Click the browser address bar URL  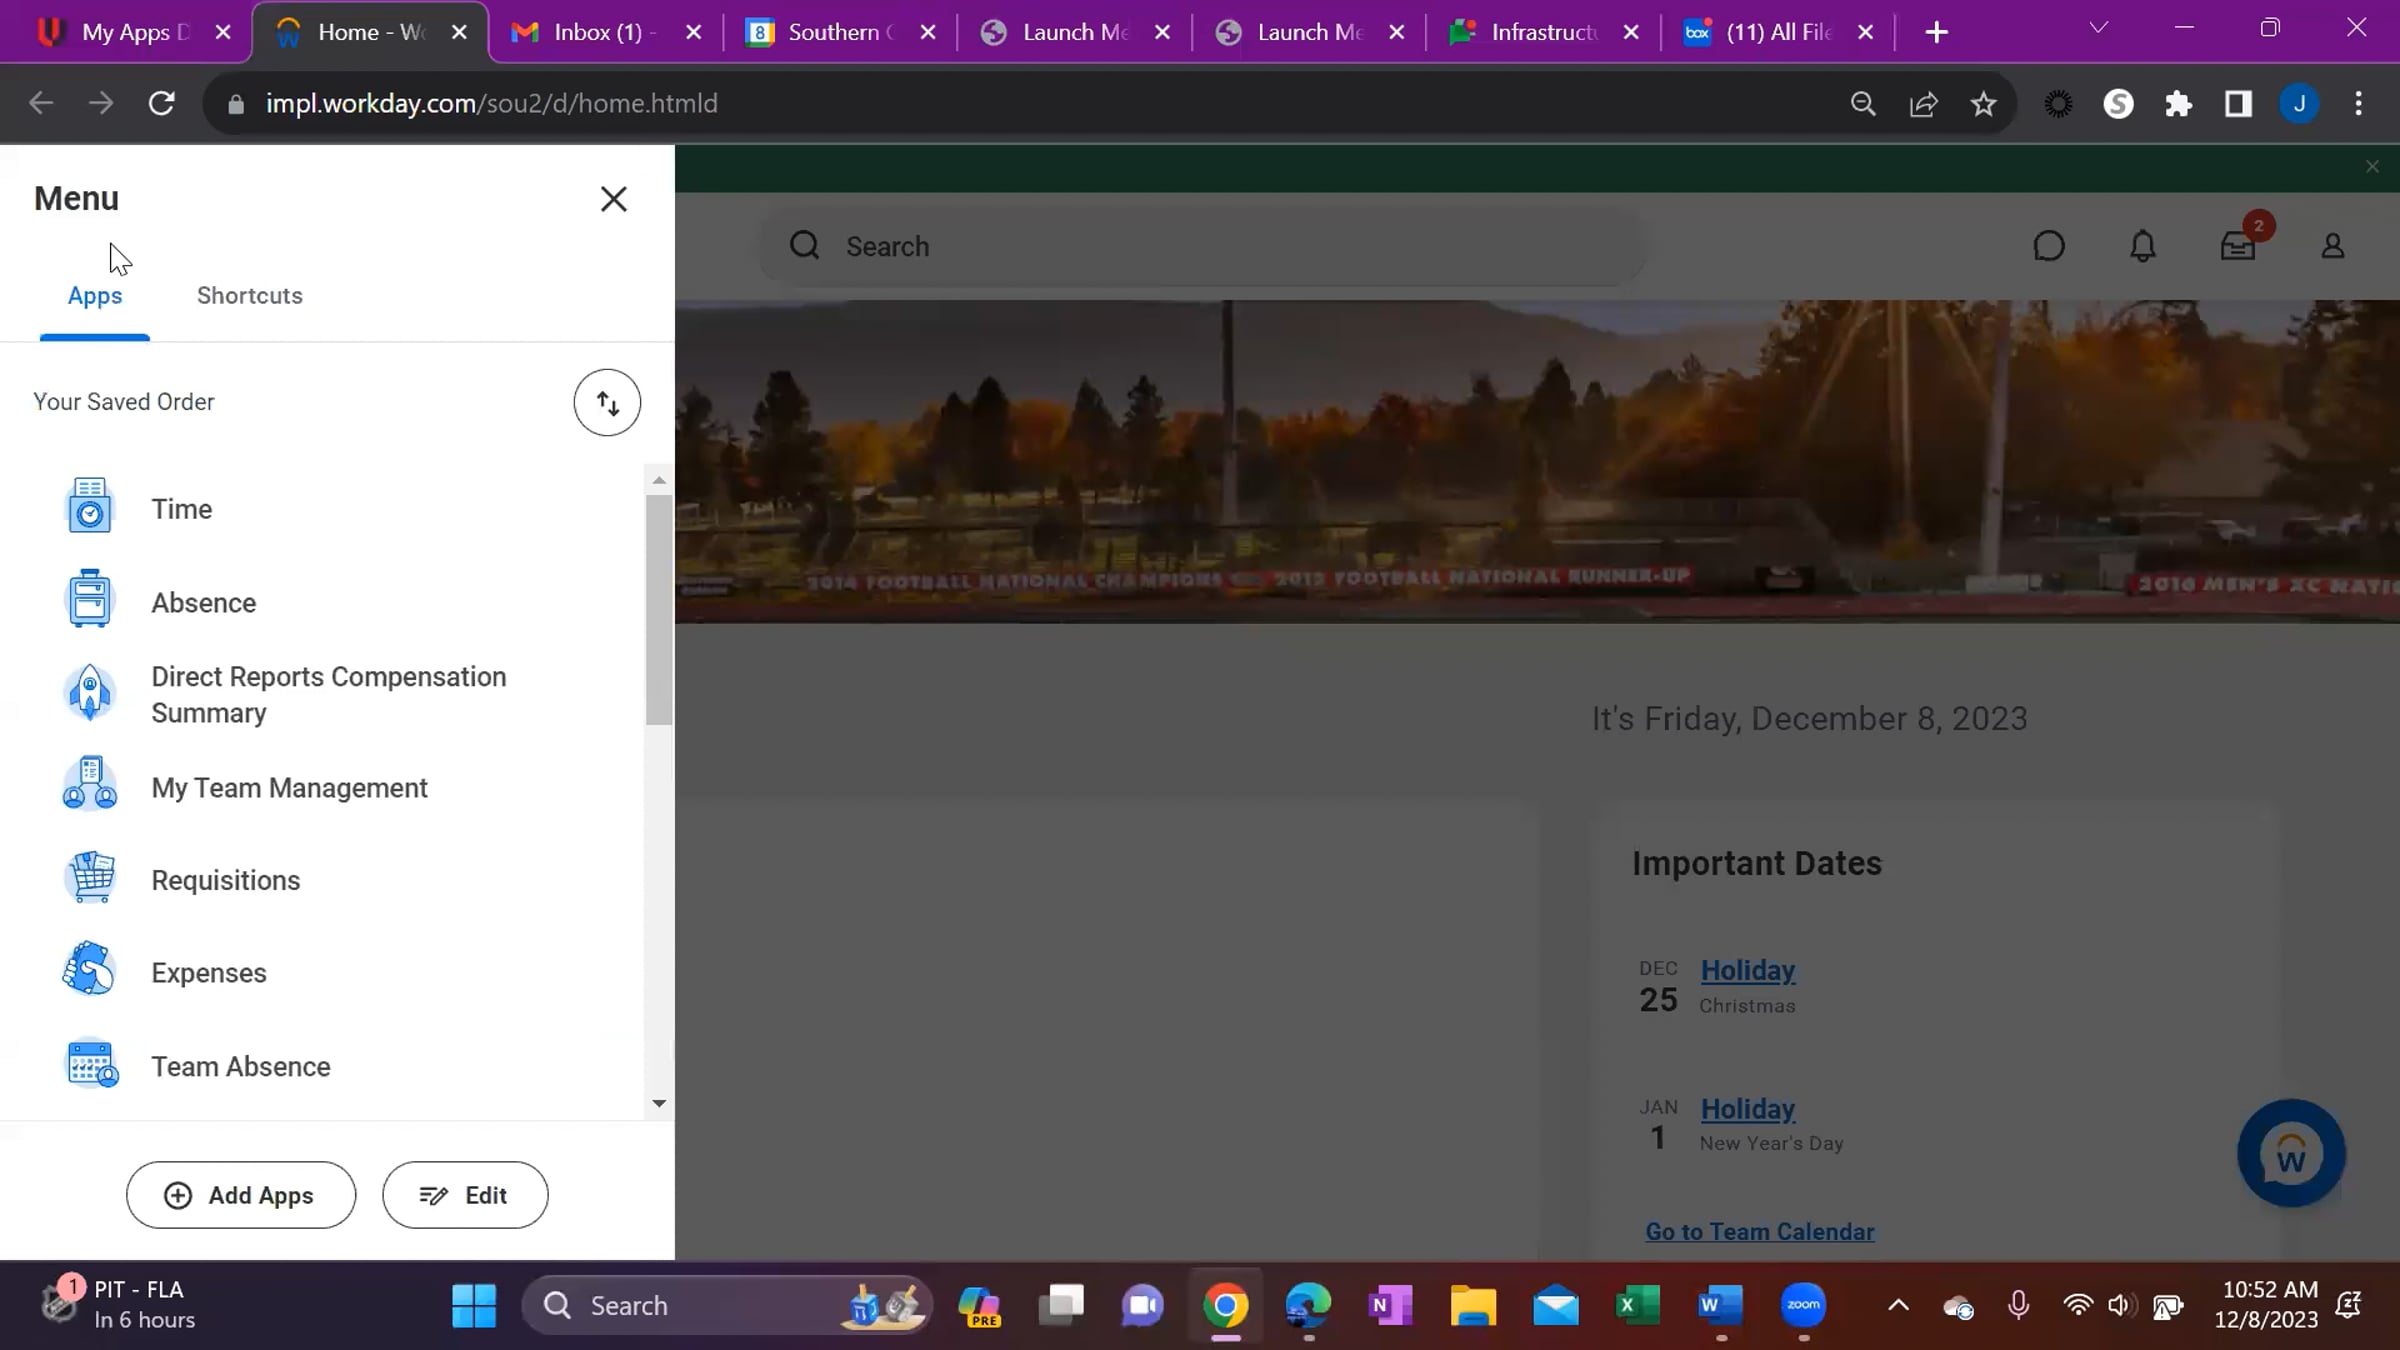492,103
